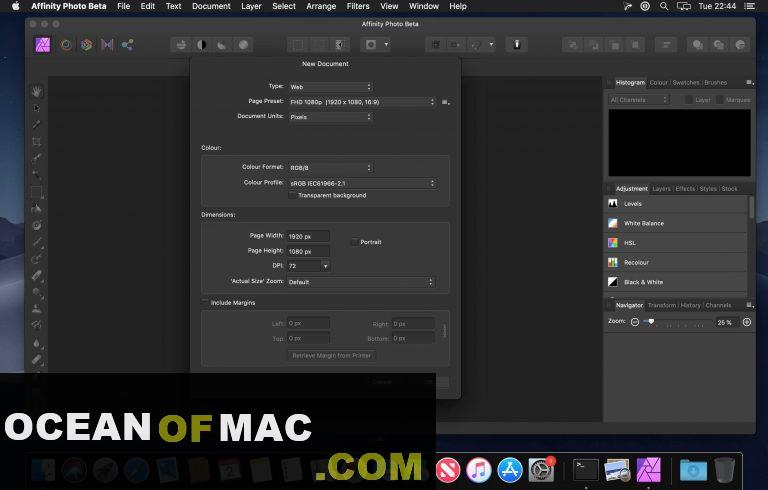
Task: Open Spotlight search in menu bar
Action: [x=664, y=6]
